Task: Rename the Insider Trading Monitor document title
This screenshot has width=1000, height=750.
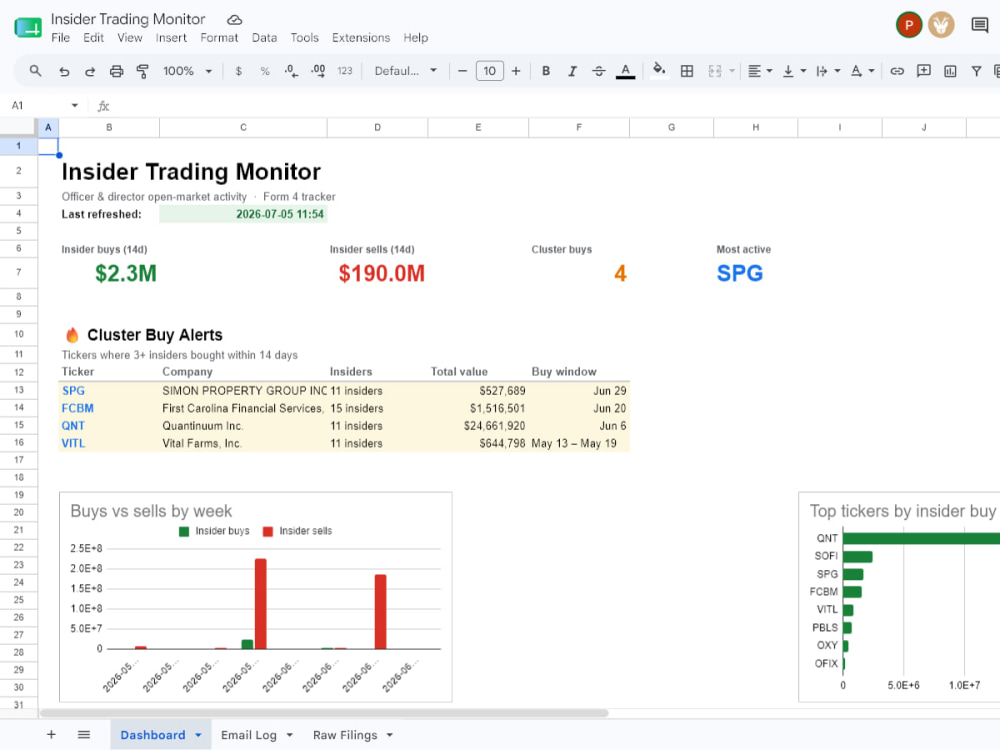Action: pos(128,19)
